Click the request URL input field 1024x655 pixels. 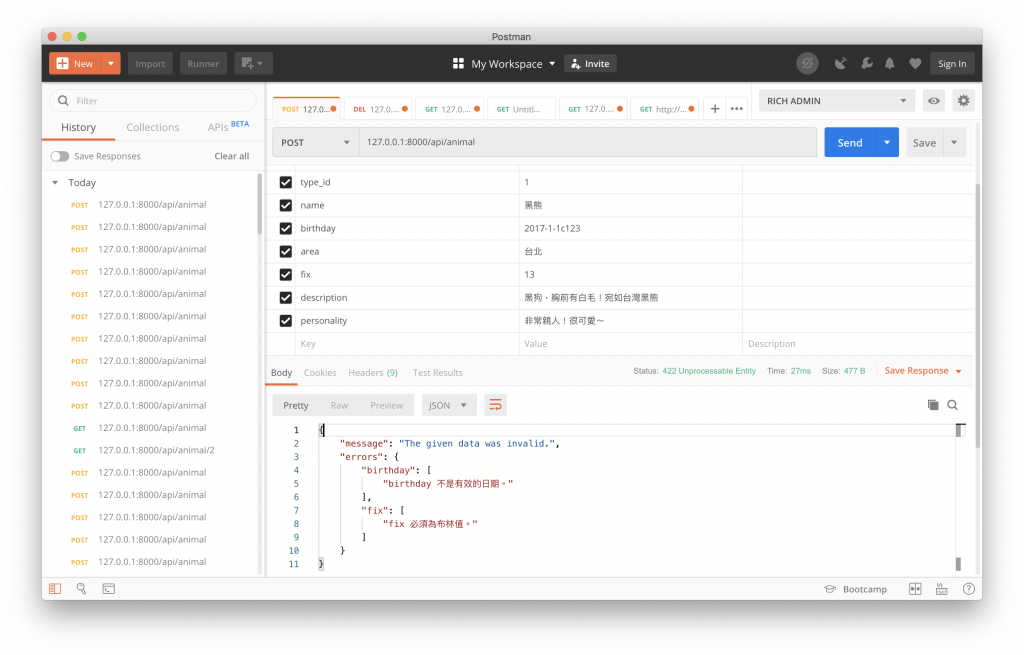pos(588,142)
